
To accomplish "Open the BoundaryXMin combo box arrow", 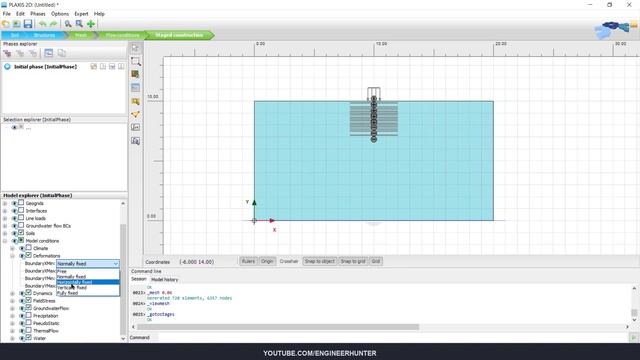I will [x=116, y=264].
